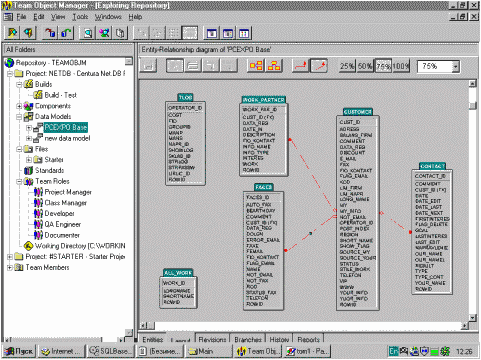
Task: Click the orange entity layout icon
Action: click(256, 66)
